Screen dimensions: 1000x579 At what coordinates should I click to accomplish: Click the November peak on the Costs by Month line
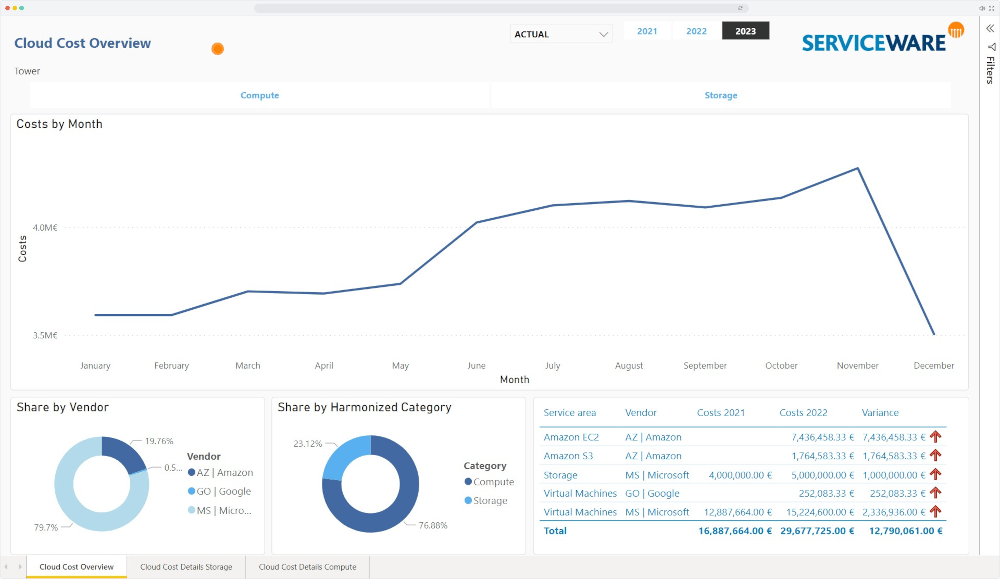(x=856, y=168)
